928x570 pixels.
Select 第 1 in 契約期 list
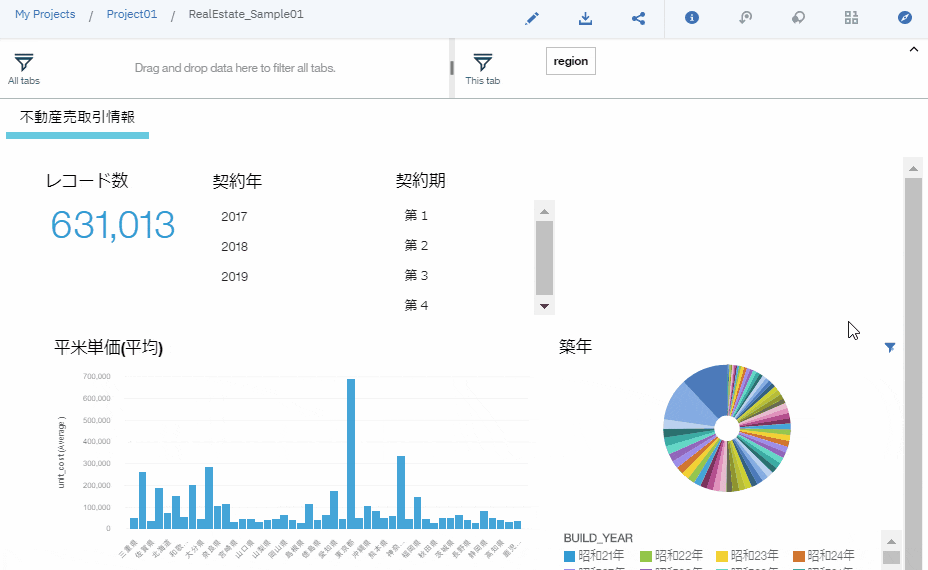416,215
